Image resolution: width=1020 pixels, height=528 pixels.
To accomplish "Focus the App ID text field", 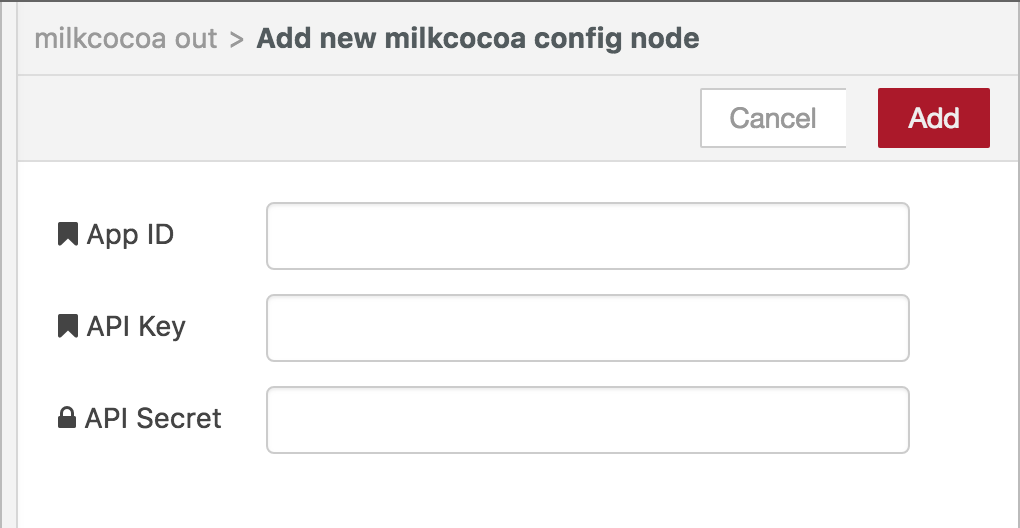I will (x=670, y=236).
